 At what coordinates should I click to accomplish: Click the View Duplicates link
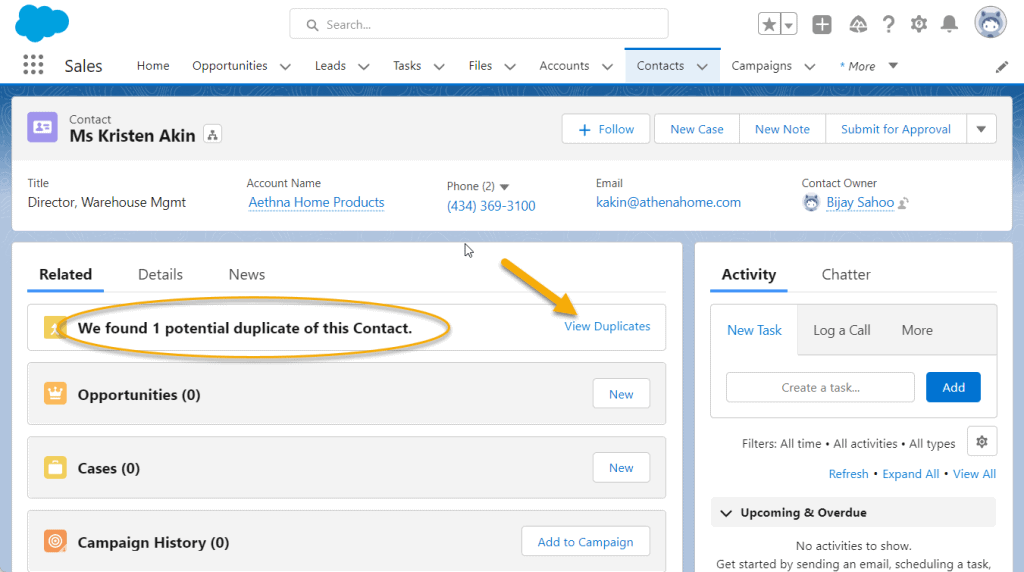607,326
